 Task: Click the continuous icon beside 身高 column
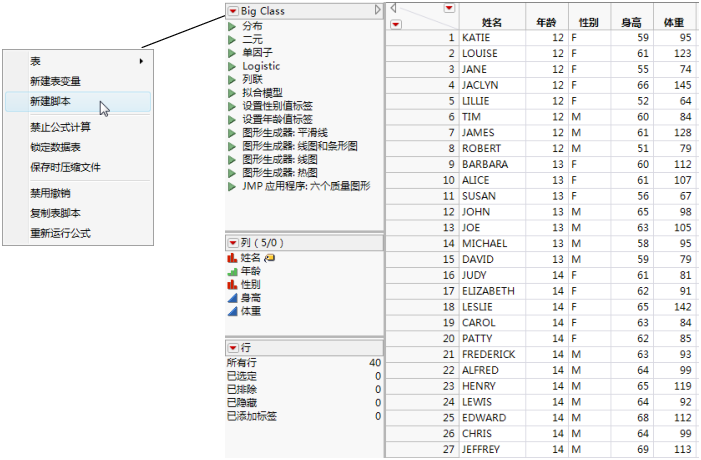pyautogui.click(x=232, y=298)
